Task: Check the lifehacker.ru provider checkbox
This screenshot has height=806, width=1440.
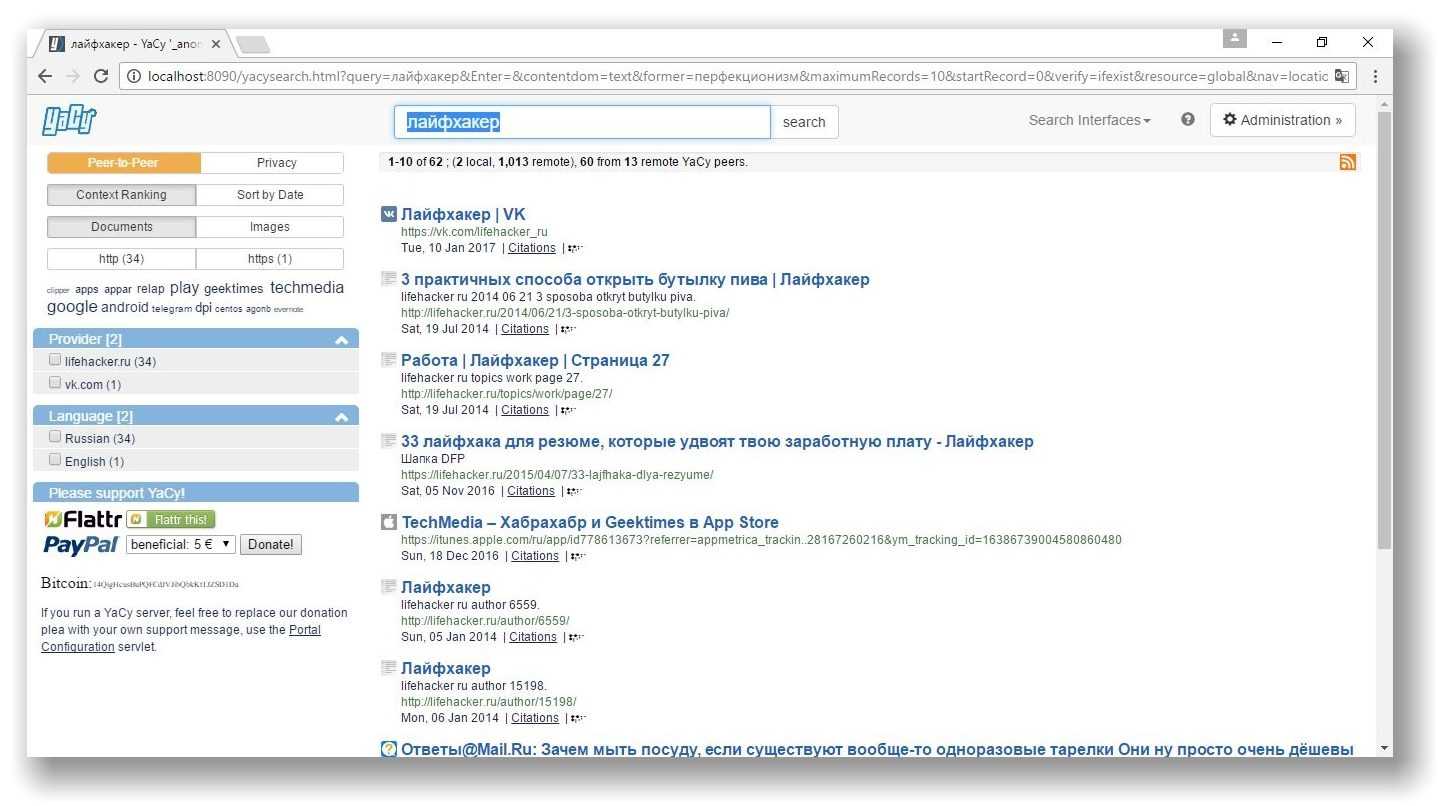Action: 55,360
